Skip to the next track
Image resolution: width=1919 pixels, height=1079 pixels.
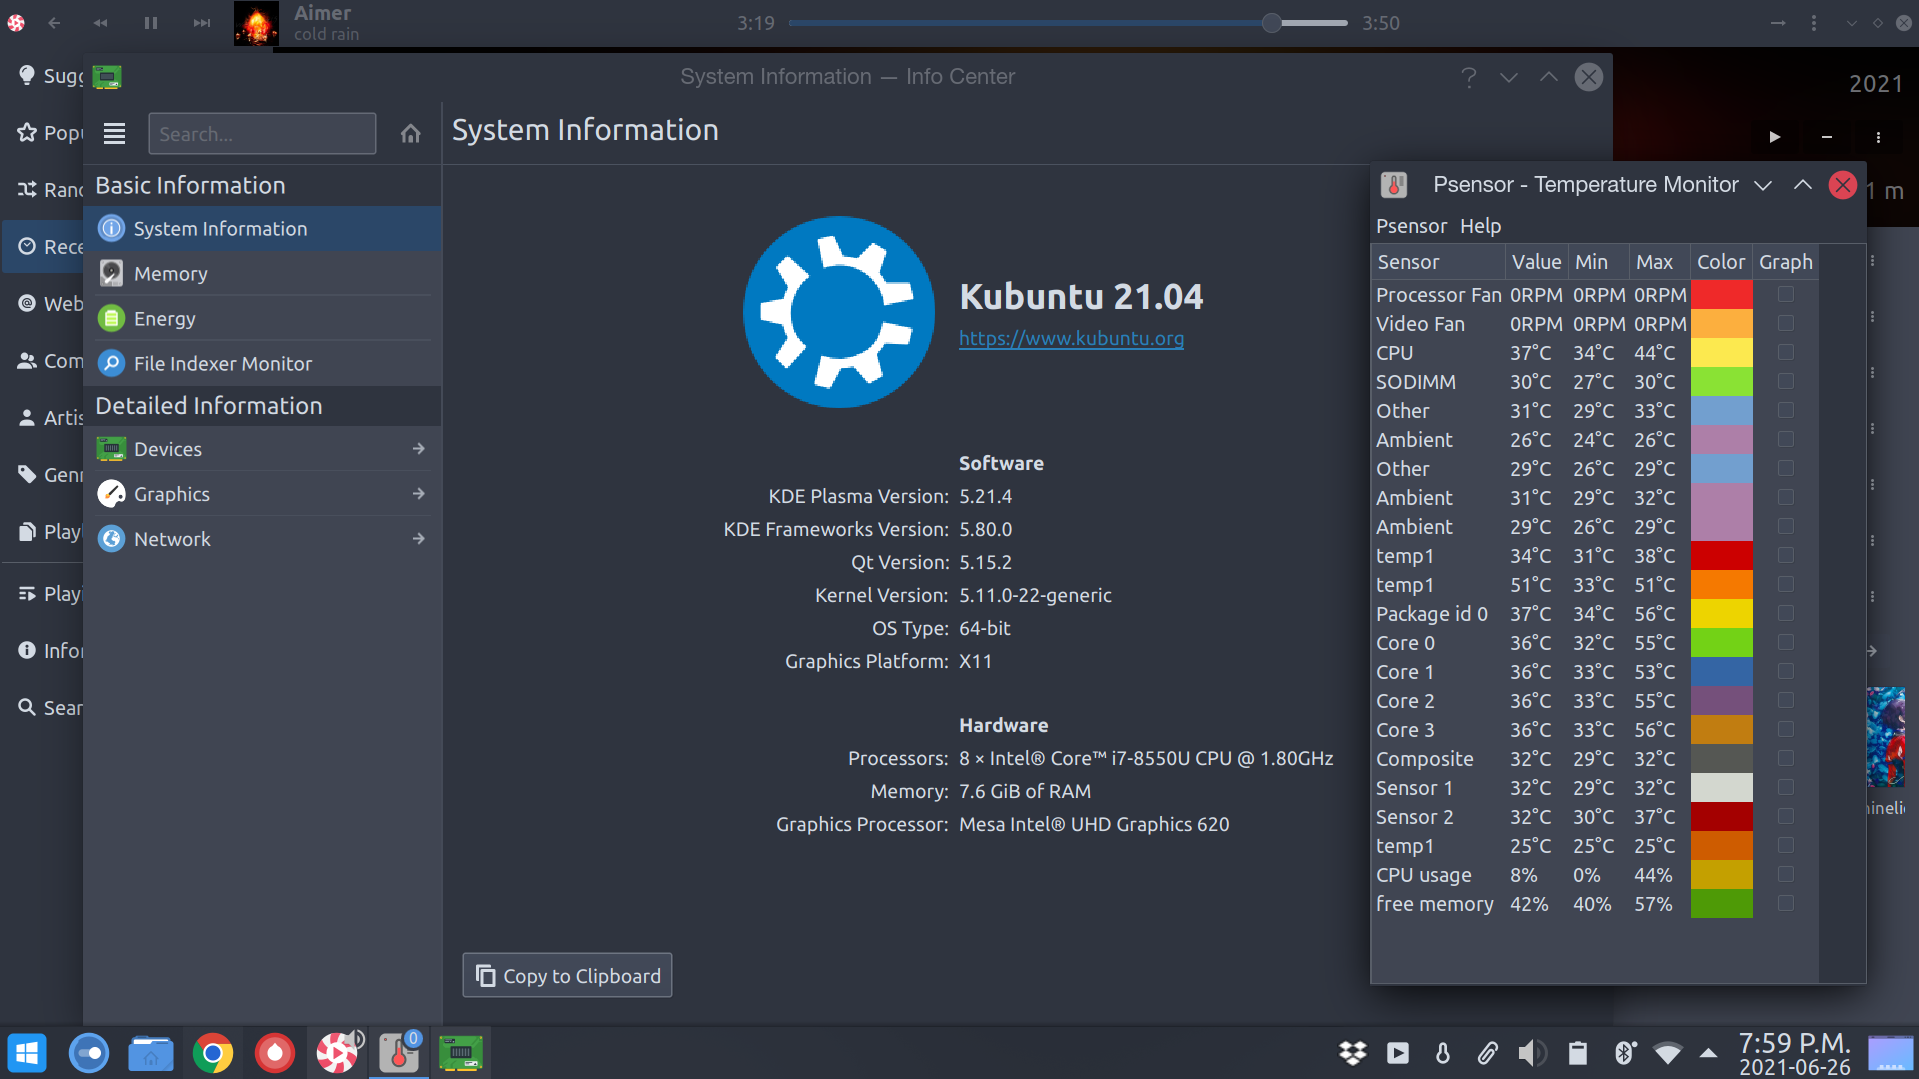(202, 22)
